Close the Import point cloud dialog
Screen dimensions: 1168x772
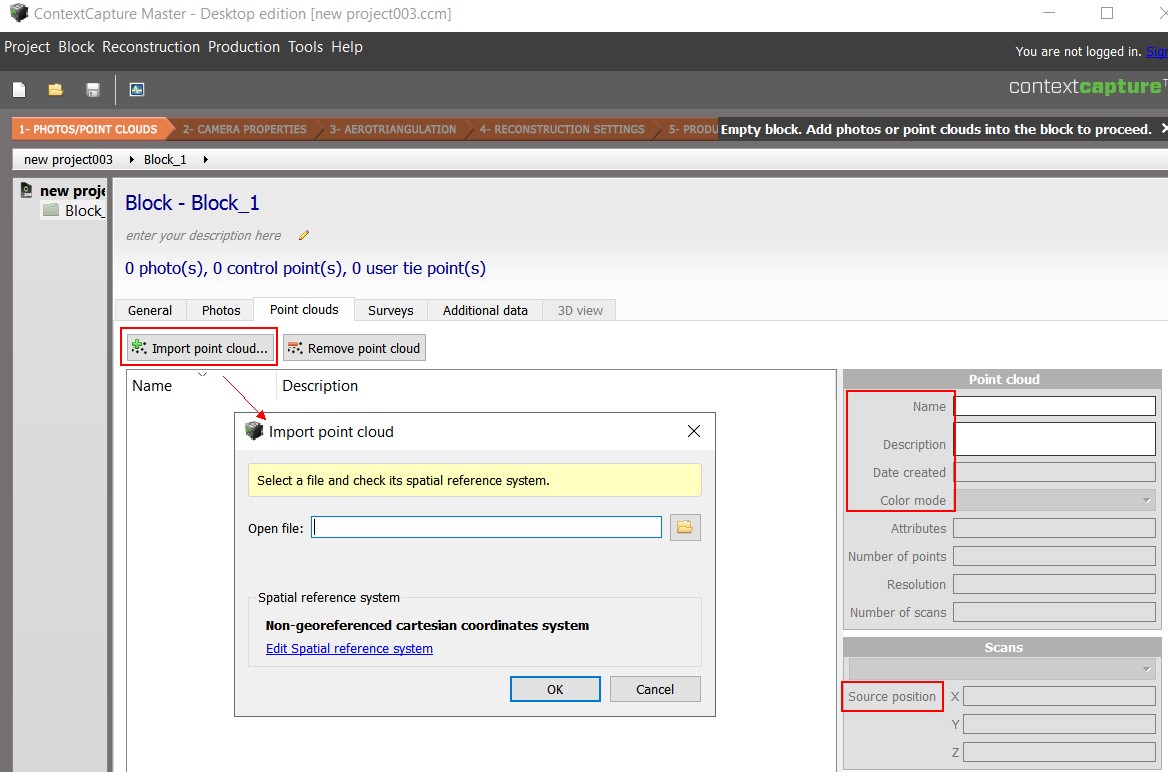[694, 431]
